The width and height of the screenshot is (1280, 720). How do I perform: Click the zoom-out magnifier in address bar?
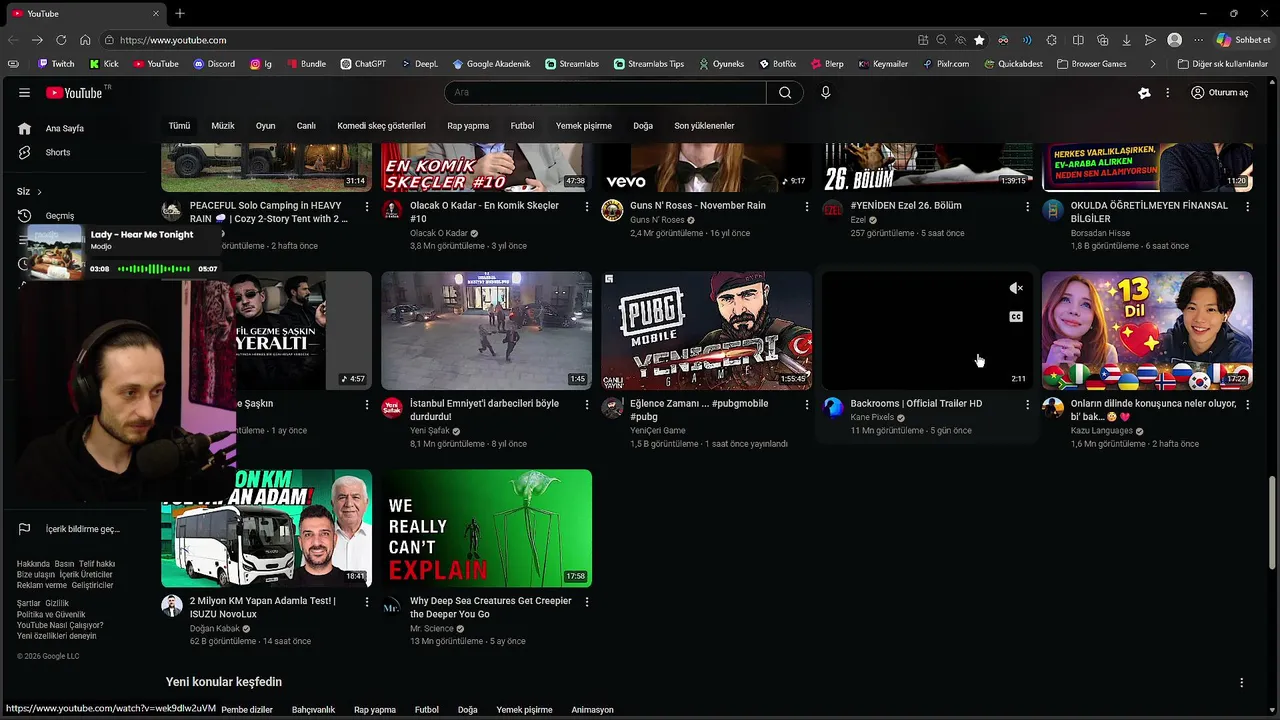pos(941,40)
